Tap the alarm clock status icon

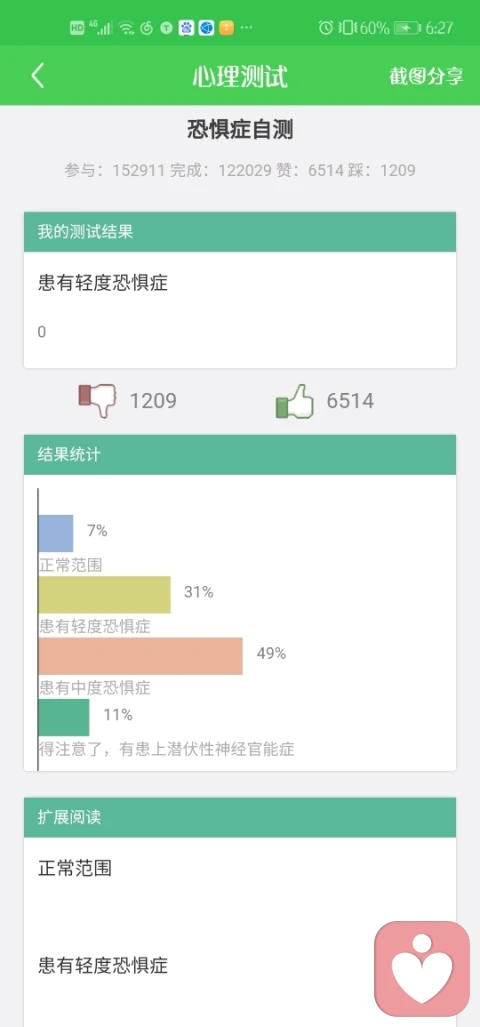point(325,28)
